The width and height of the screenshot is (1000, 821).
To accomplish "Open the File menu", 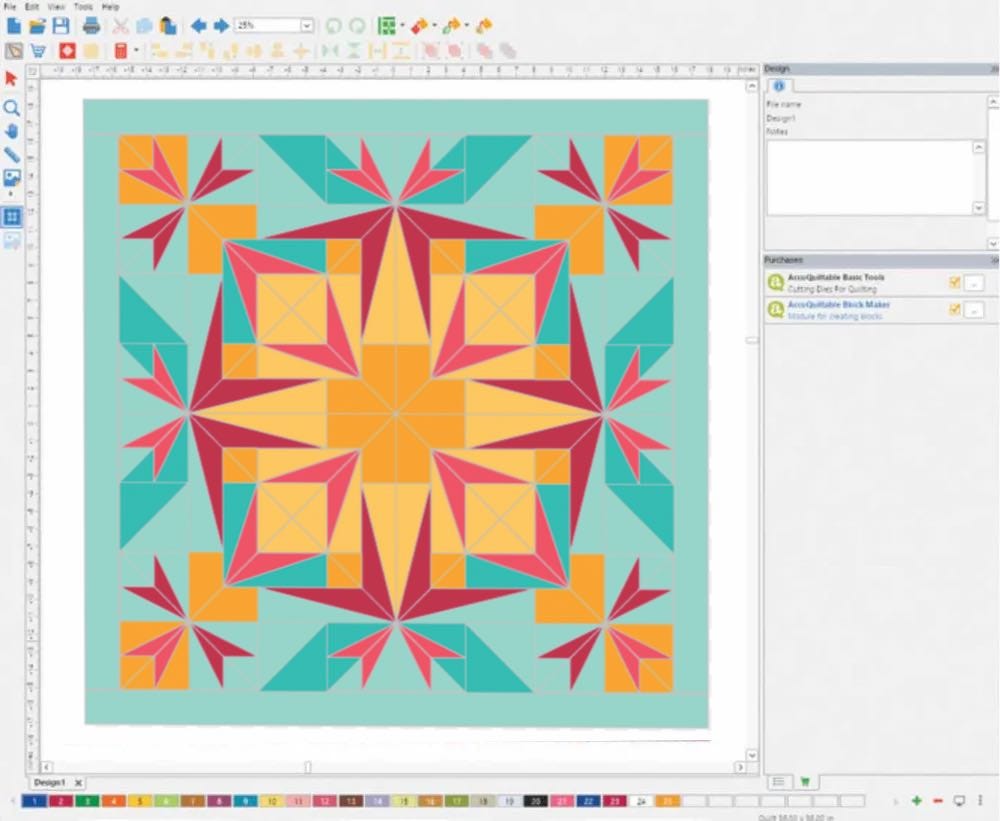I will [x=10, y=7].
